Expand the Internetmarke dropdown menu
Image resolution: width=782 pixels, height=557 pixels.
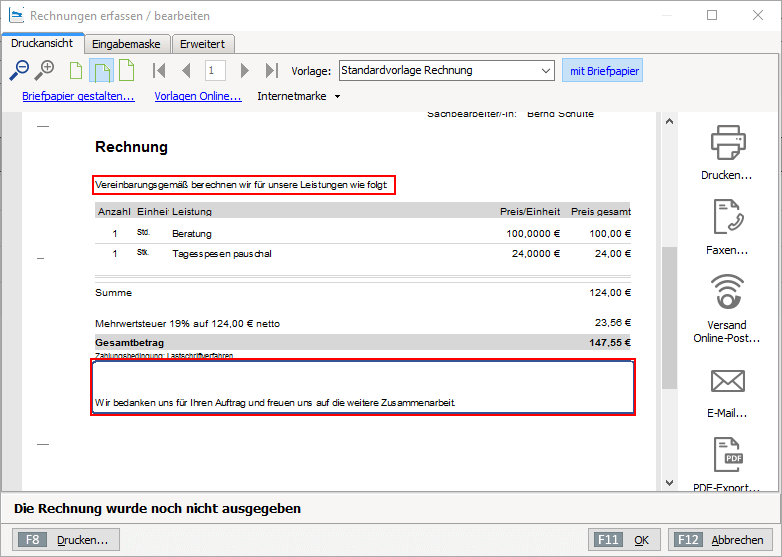point(337,97)
